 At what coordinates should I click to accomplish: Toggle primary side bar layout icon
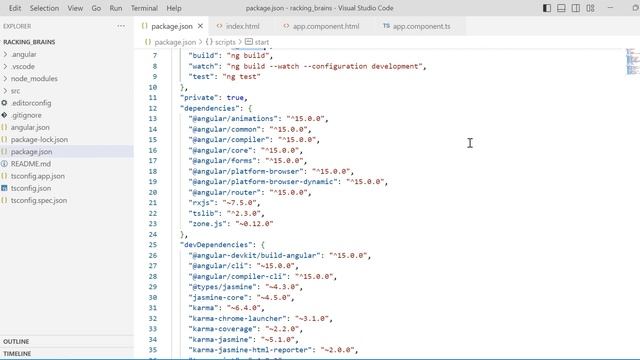(x=547, y=8)
